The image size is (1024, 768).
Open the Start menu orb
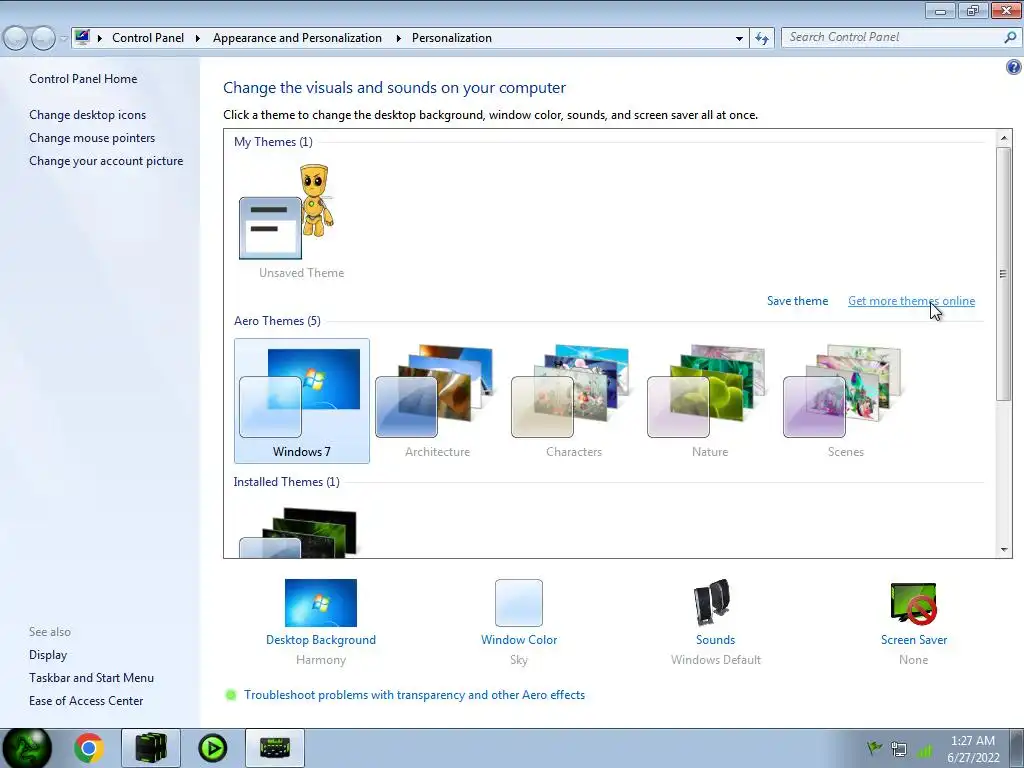pos(27,748)
